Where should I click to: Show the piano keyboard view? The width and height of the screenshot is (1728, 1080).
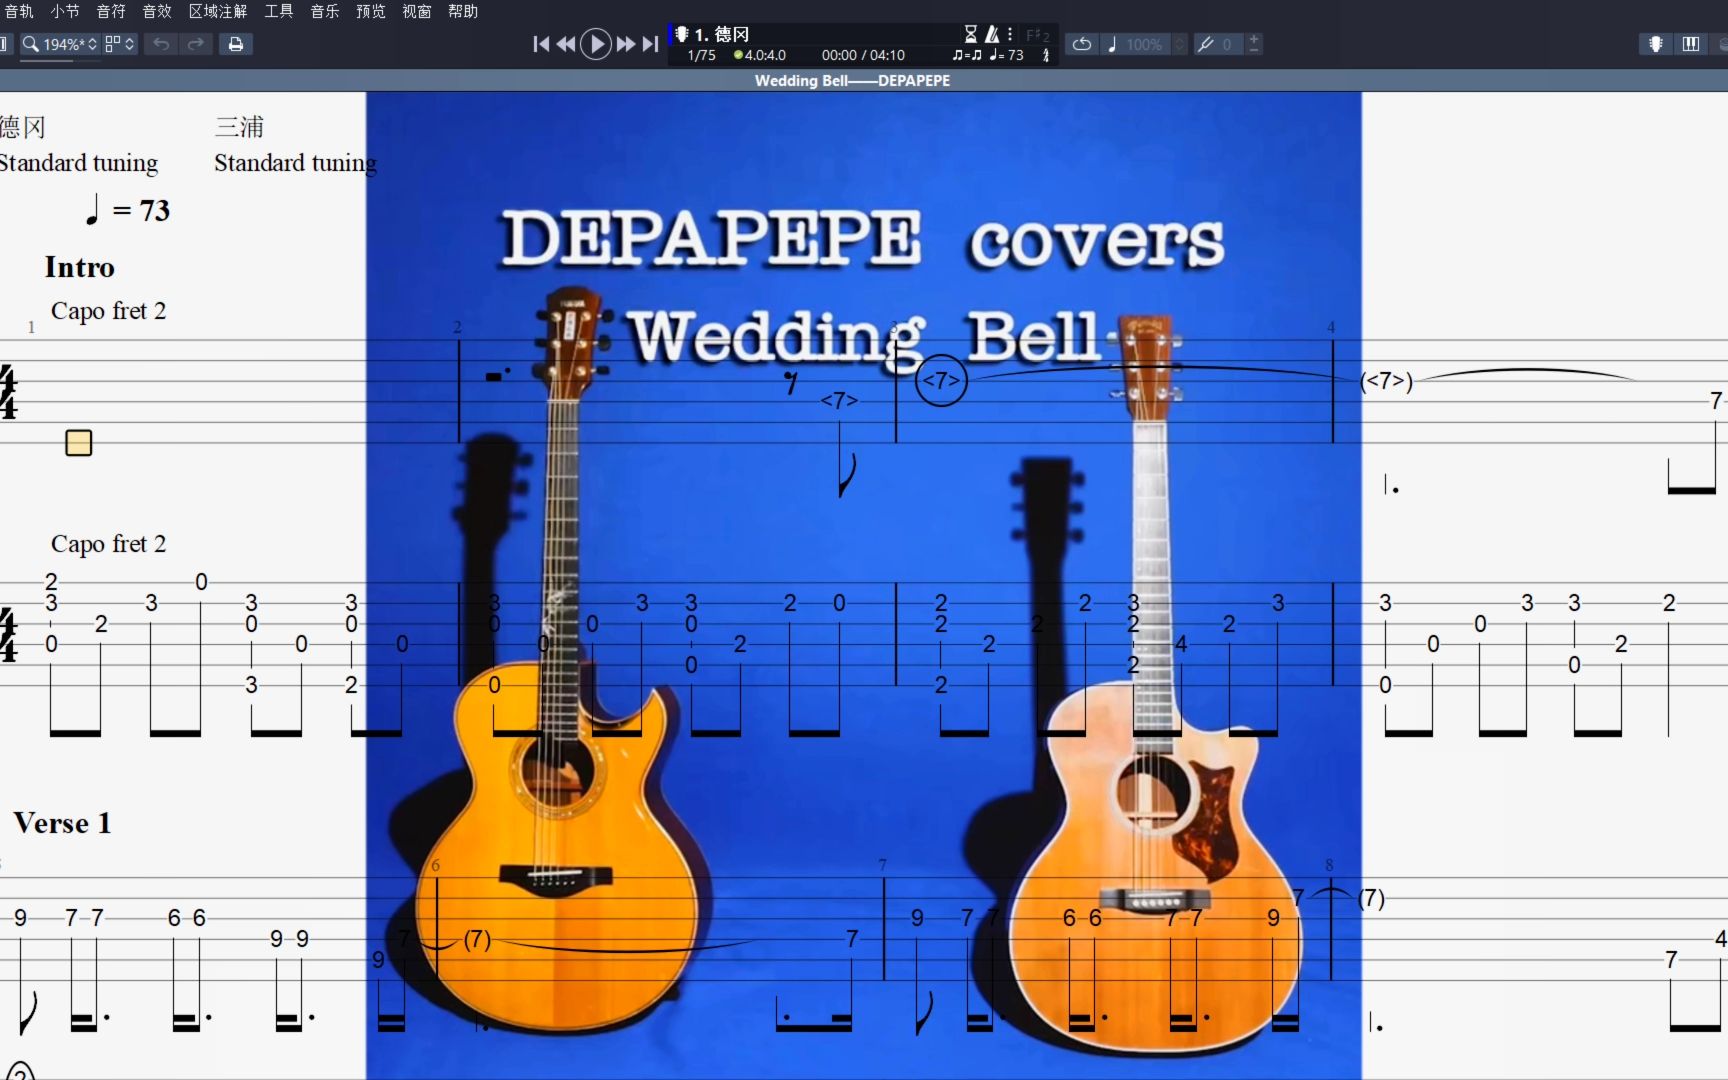click(1691, 44)
